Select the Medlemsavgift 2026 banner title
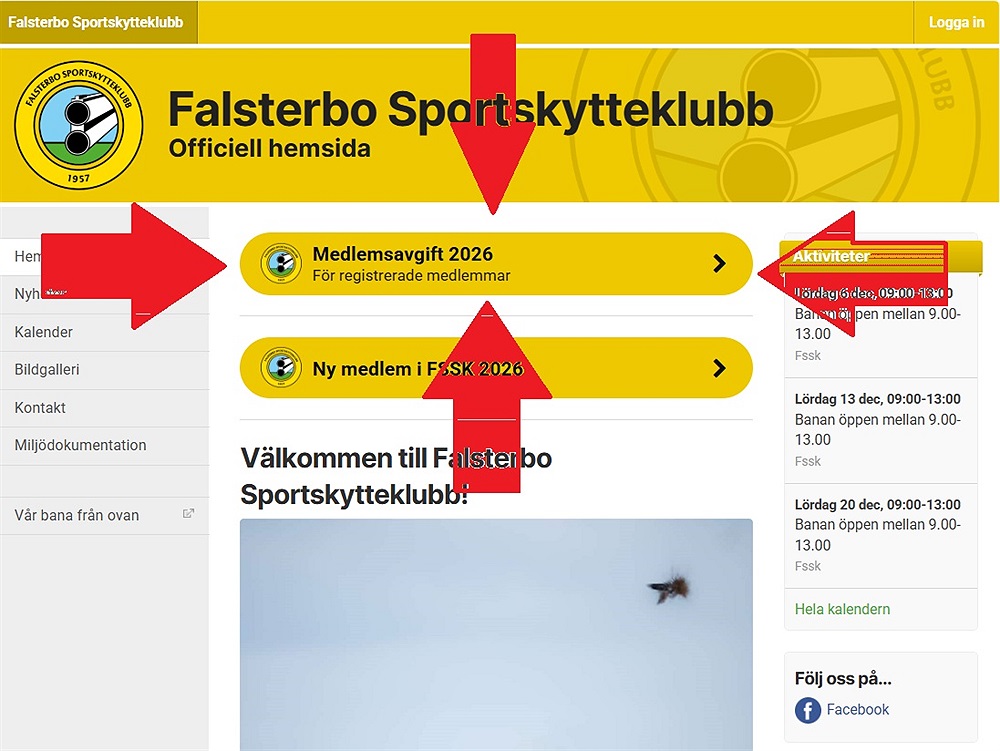 point(402,254)
